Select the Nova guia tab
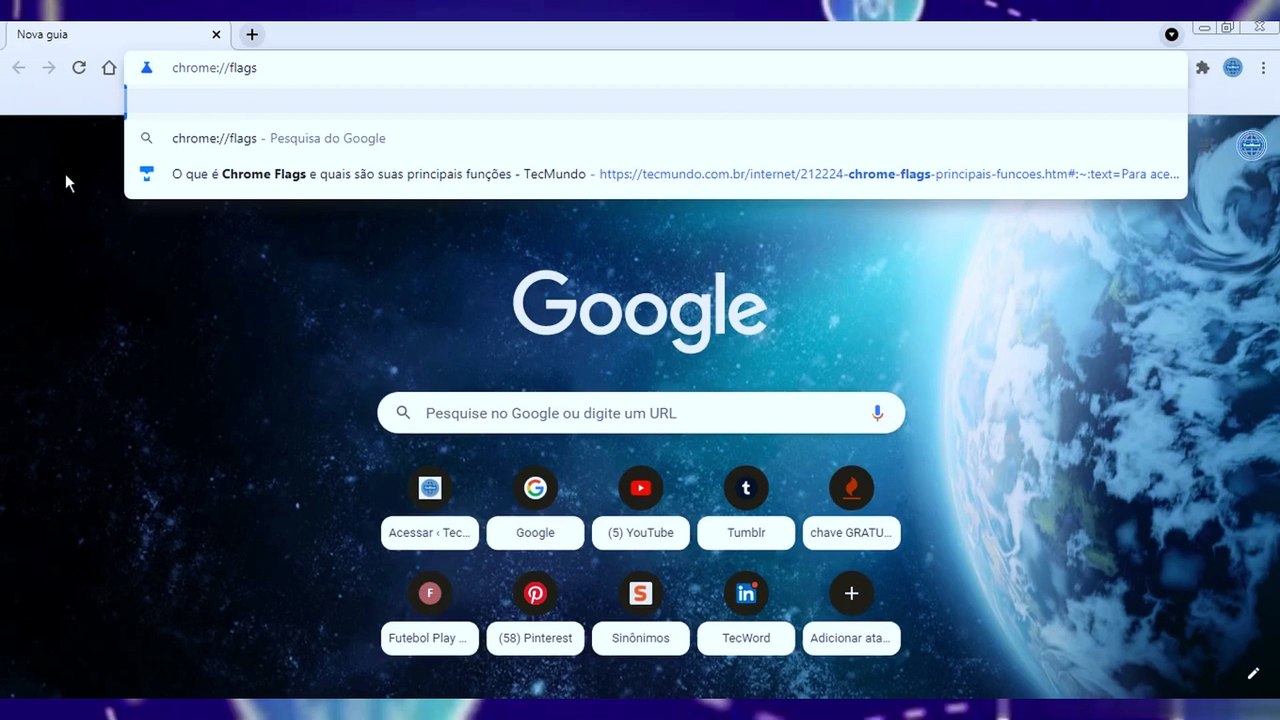 click(x=118, y=34)
